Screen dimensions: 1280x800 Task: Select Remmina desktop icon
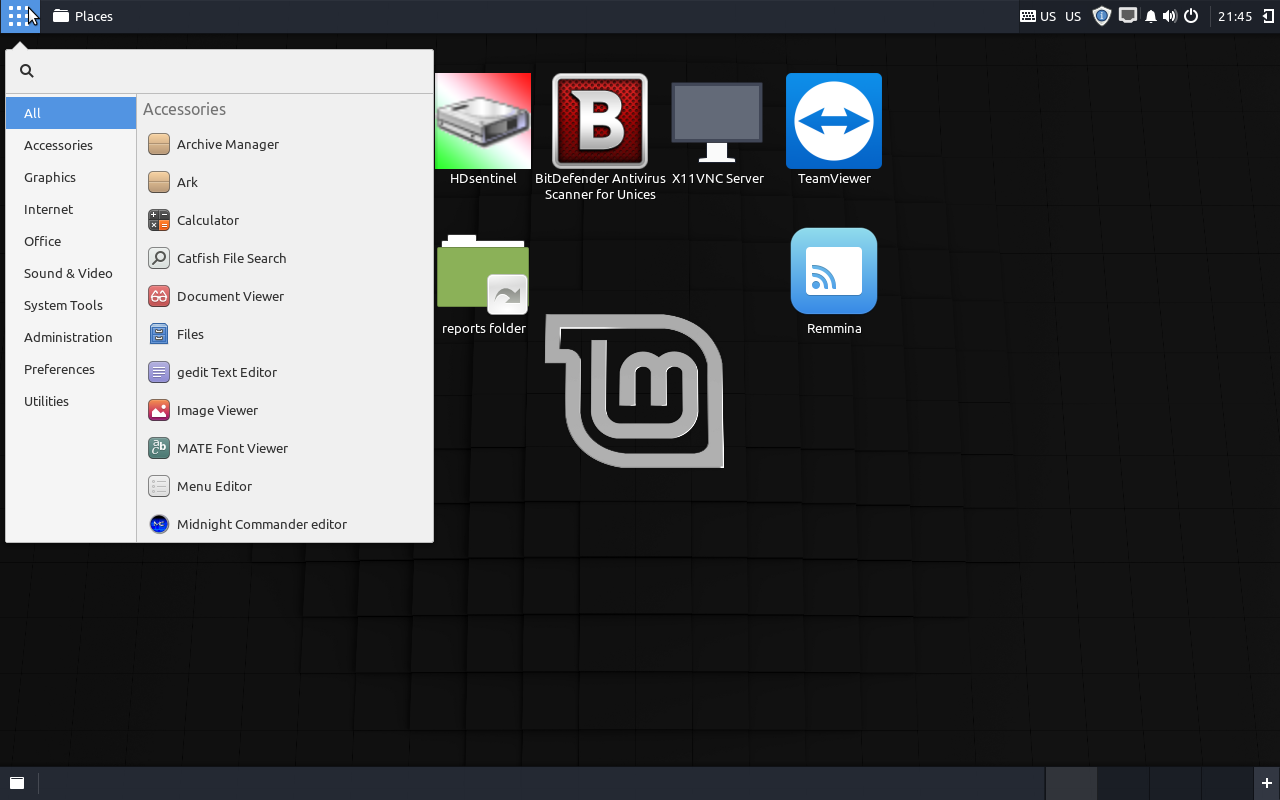point(834,282)
